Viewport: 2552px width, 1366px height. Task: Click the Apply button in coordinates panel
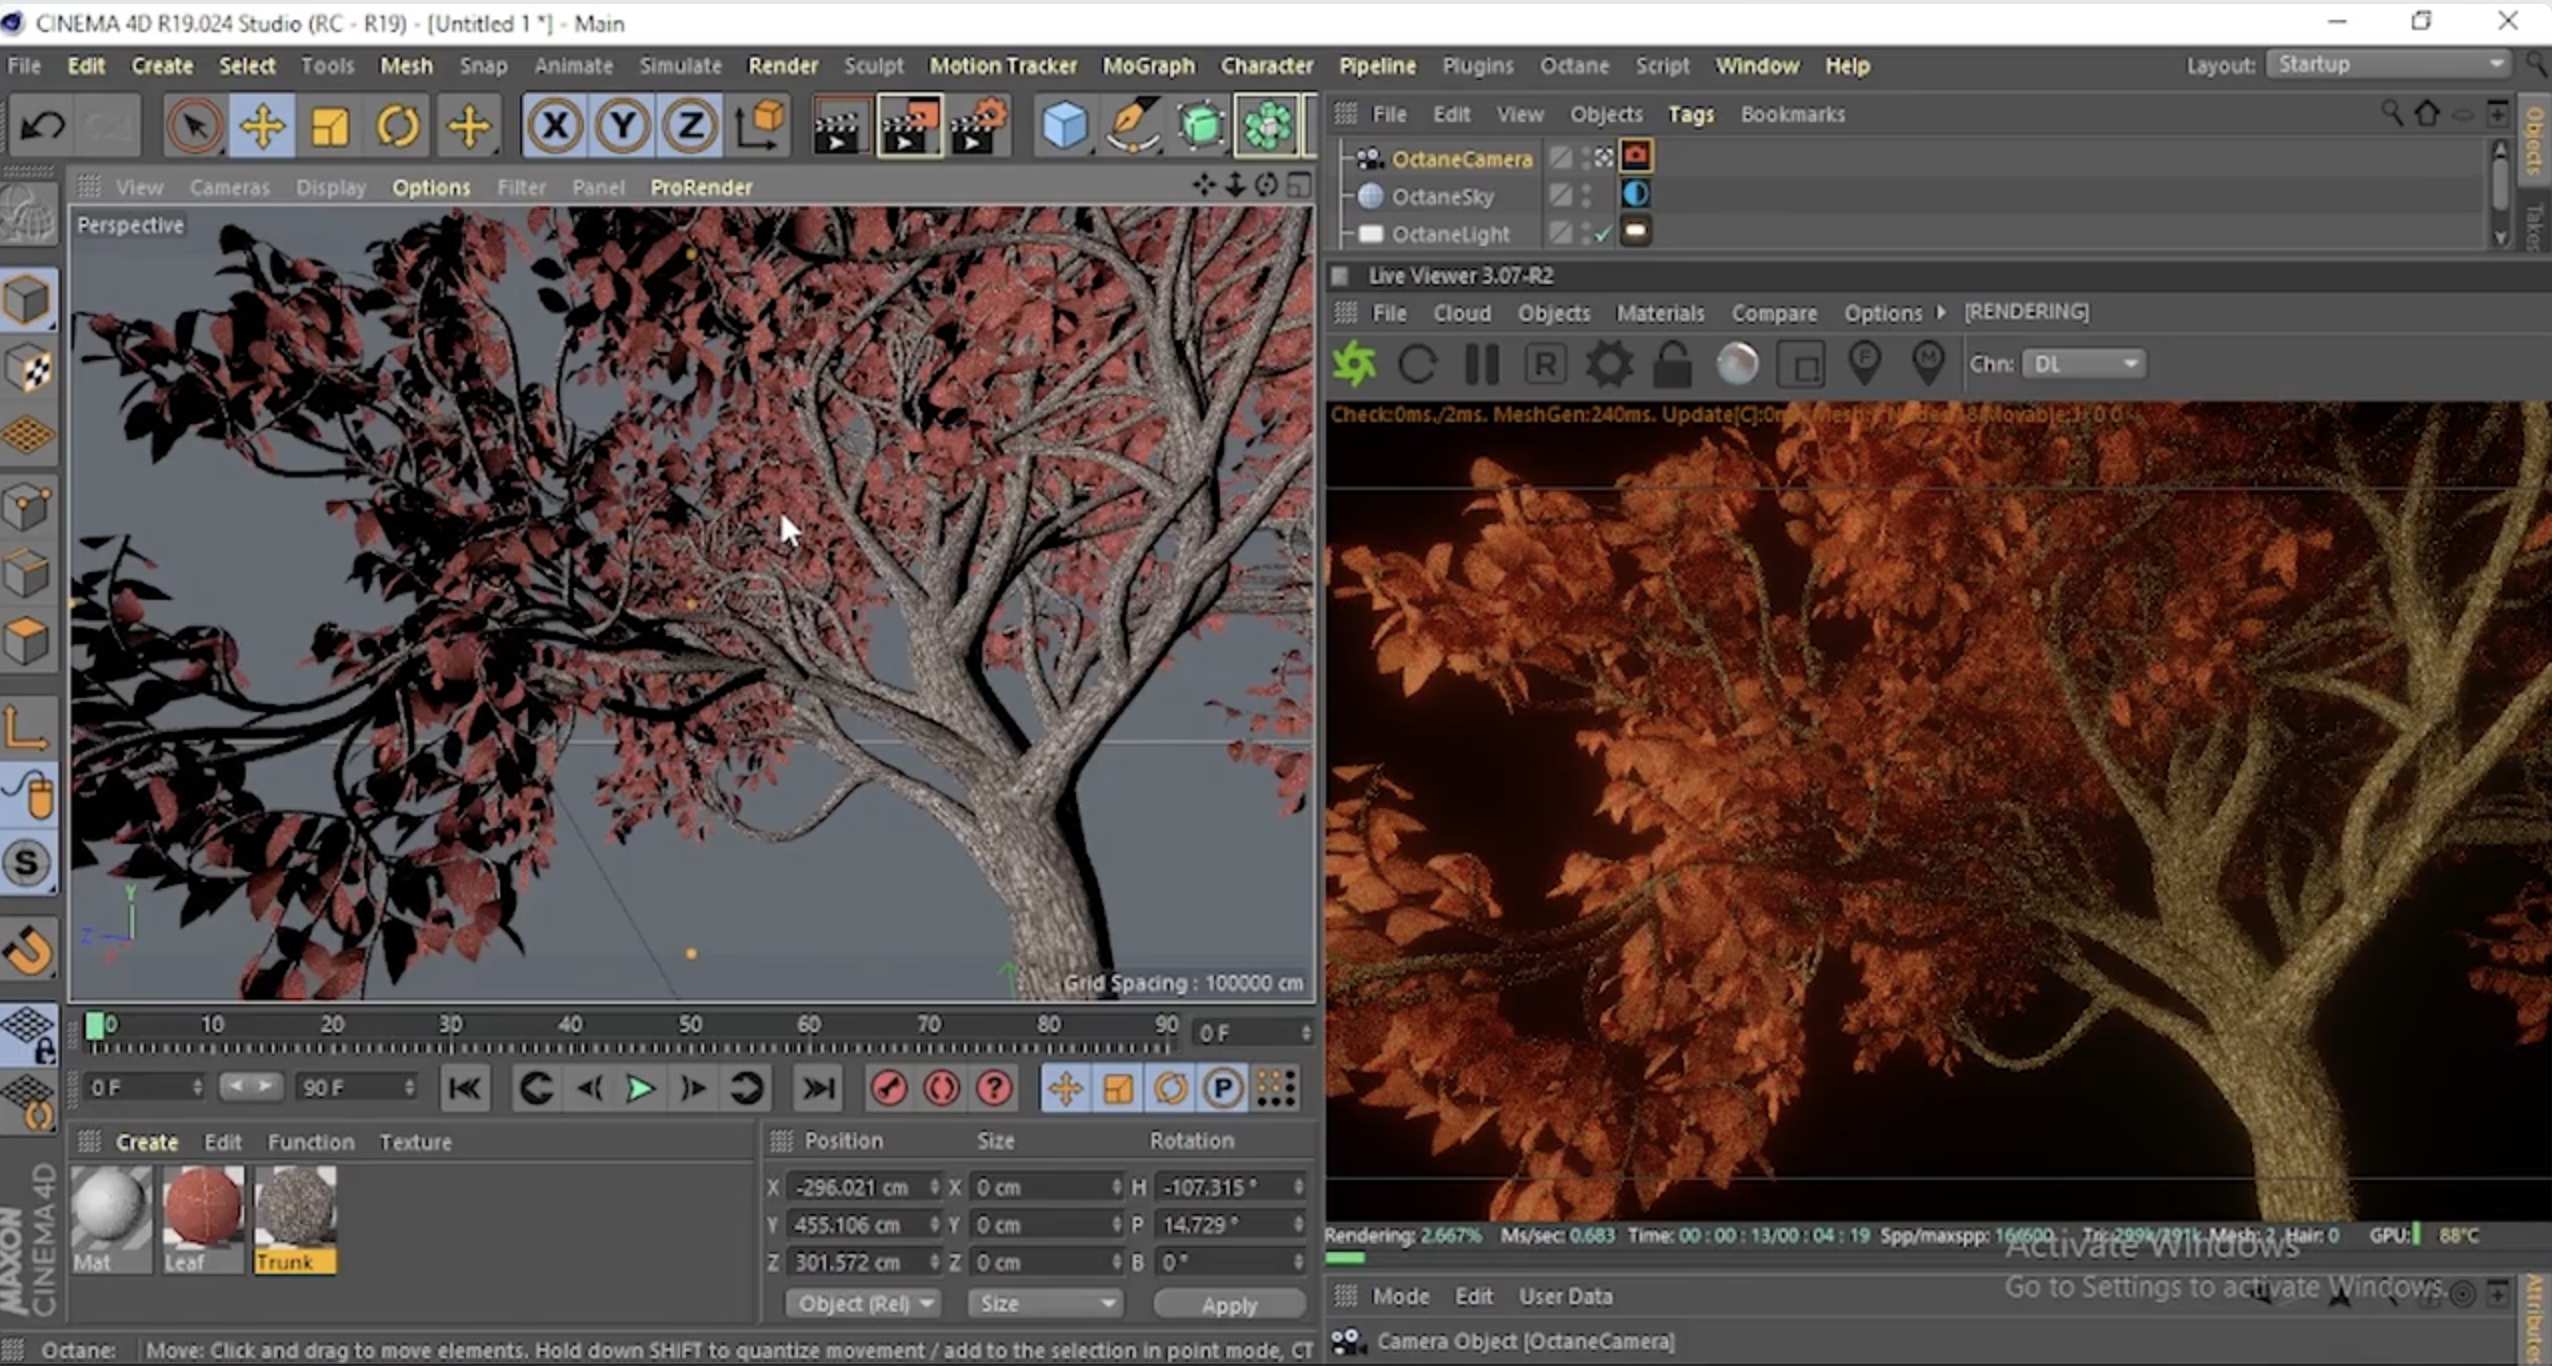1228,1303
